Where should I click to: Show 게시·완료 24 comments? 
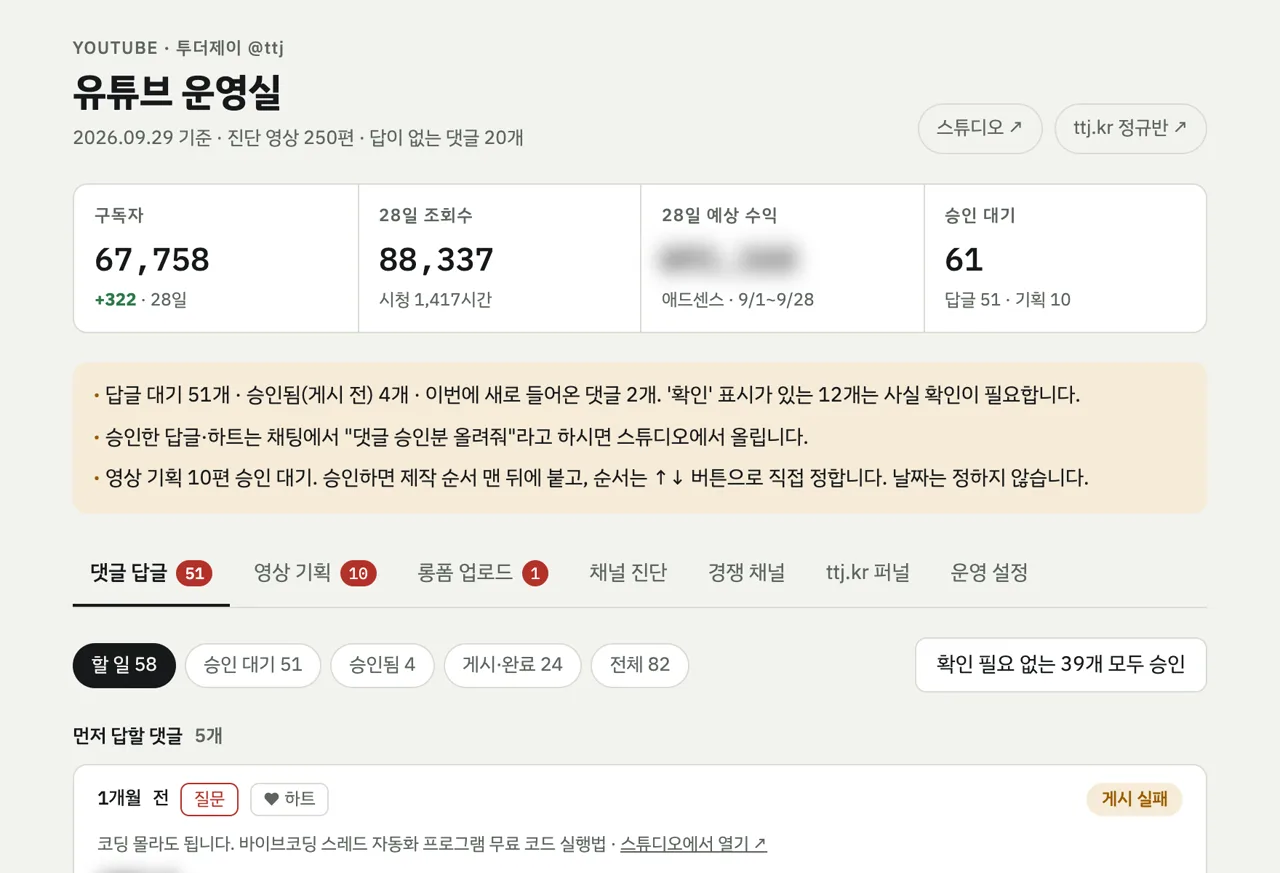coord(512,665)
